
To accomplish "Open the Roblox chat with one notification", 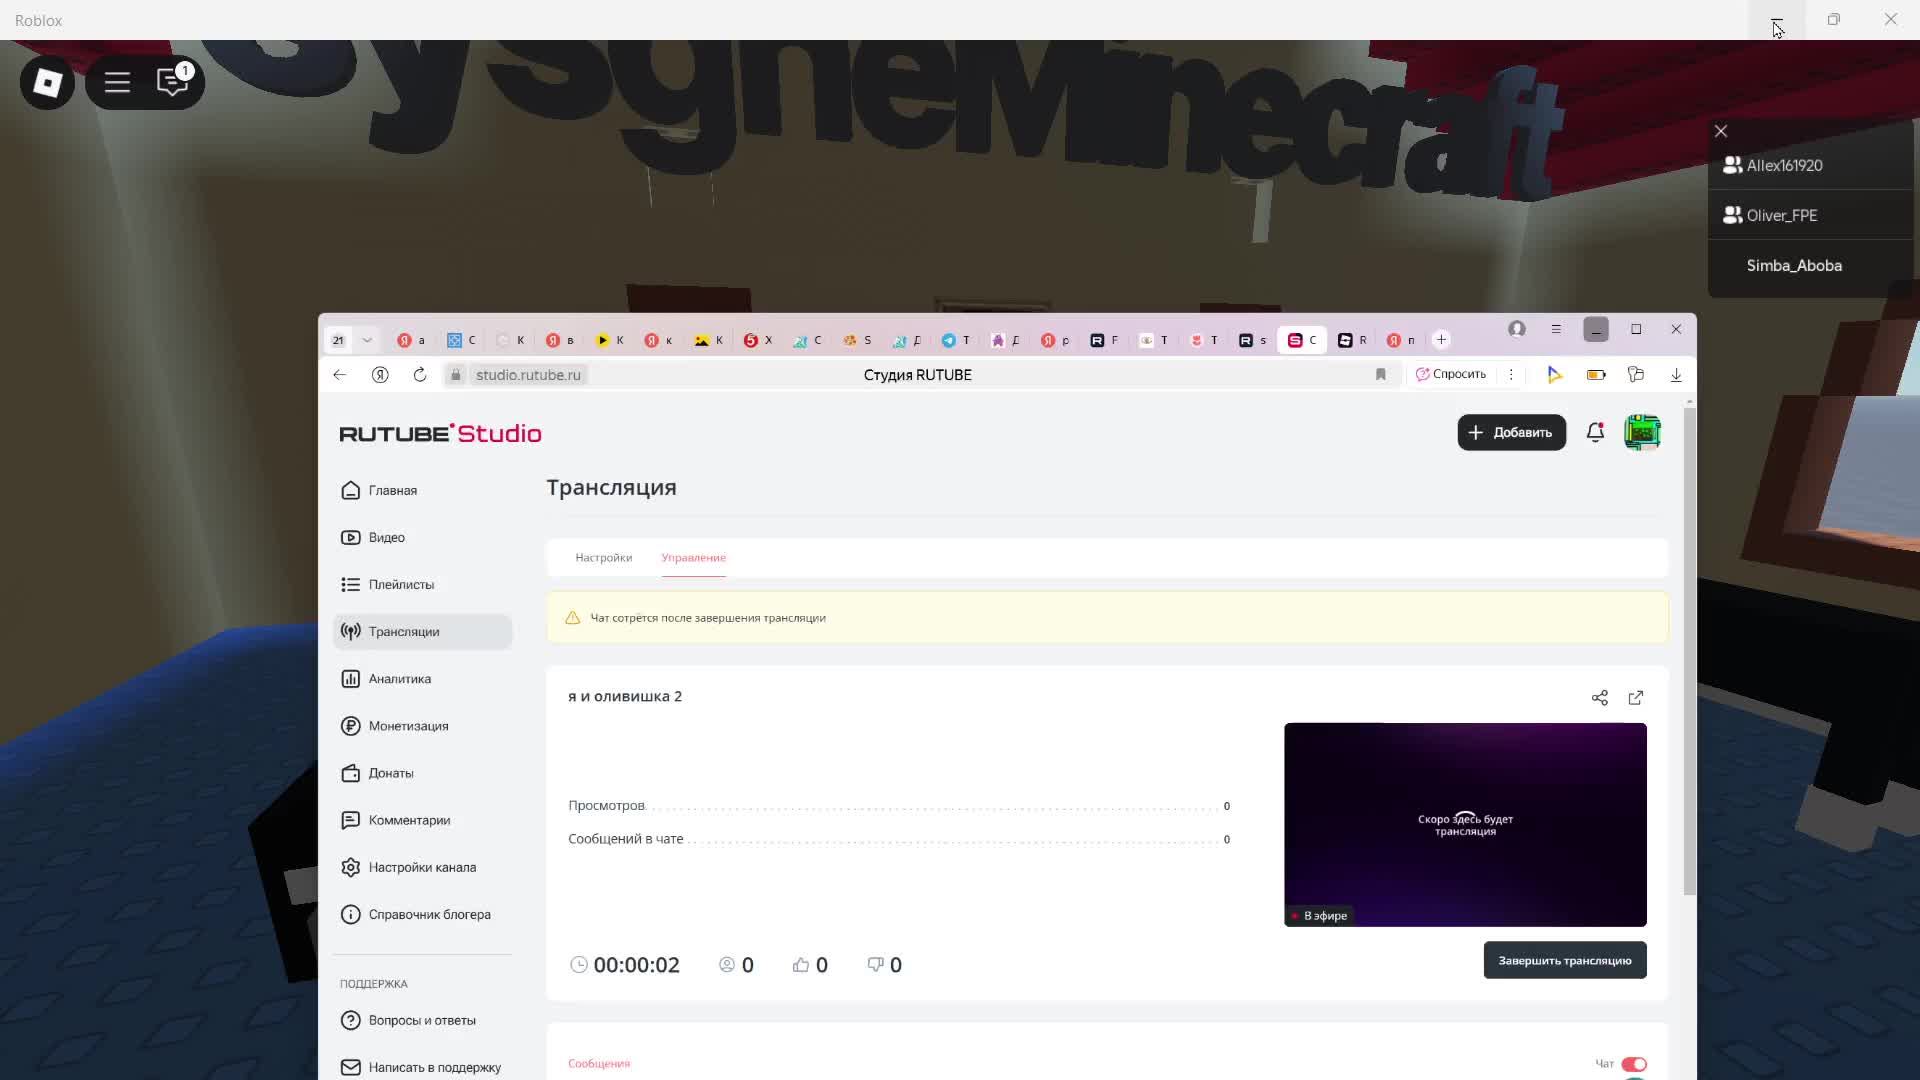I will [x=173, y=81].
